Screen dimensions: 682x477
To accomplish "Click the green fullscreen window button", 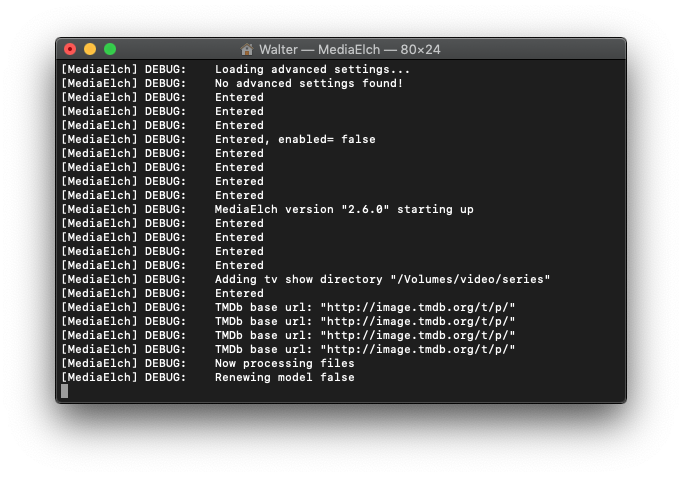I will point(110,49).
